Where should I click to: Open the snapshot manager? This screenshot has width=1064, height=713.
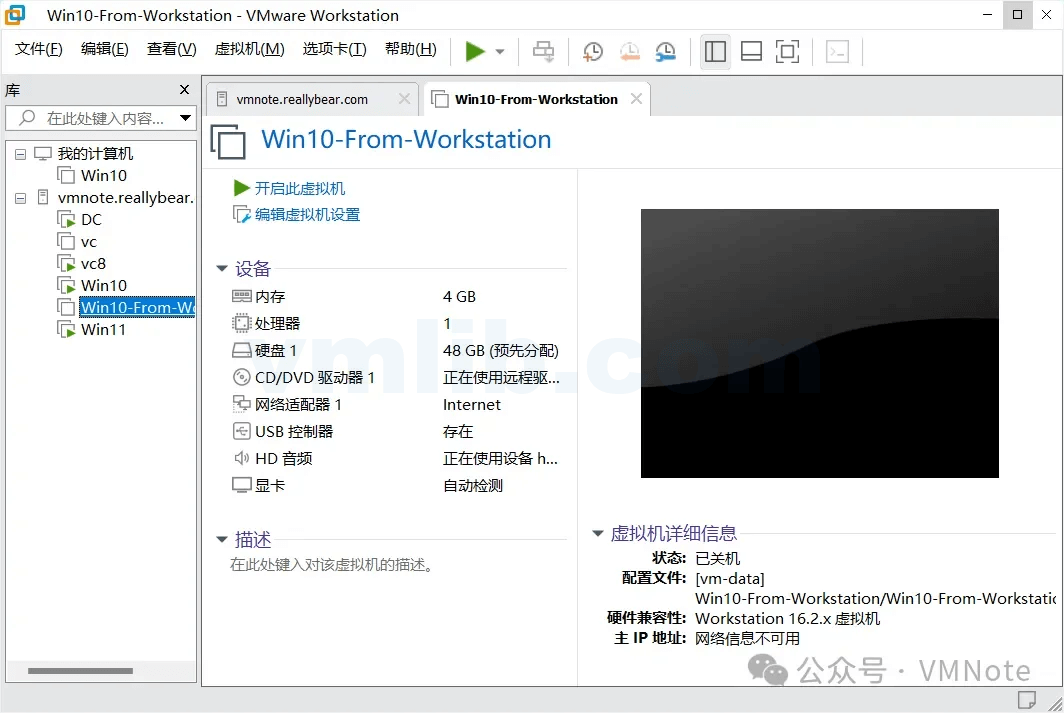666,51
